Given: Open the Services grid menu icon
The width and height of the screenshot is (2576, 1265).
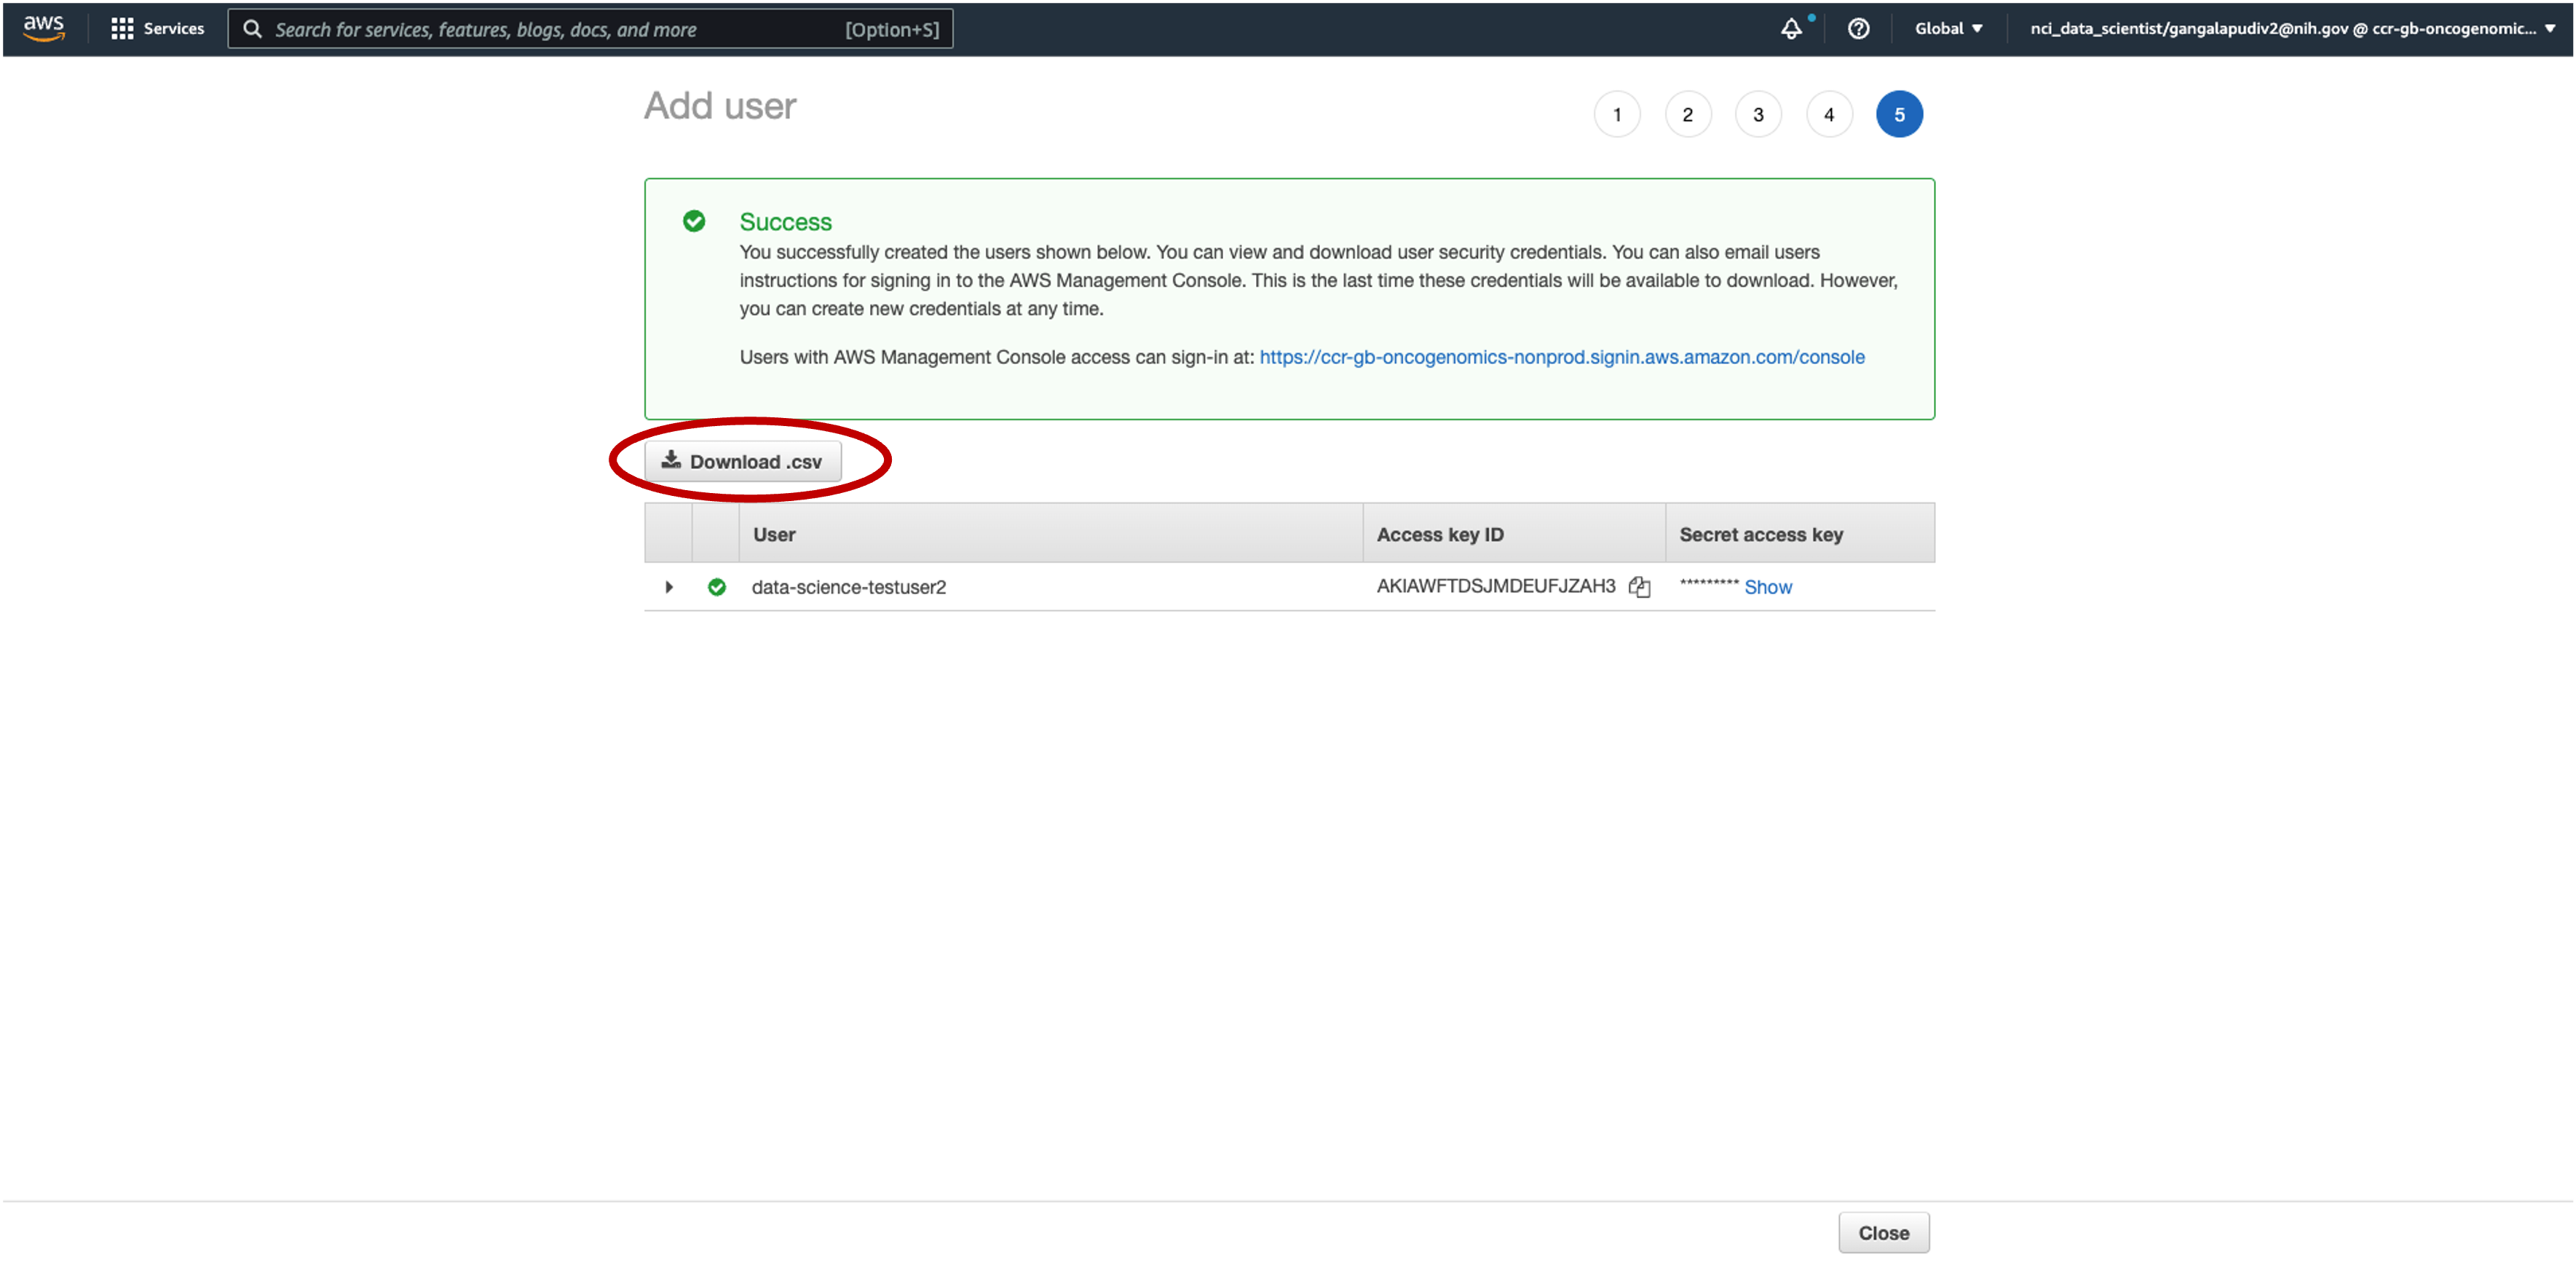Looking at the screenshot, I should coord(122,29).
